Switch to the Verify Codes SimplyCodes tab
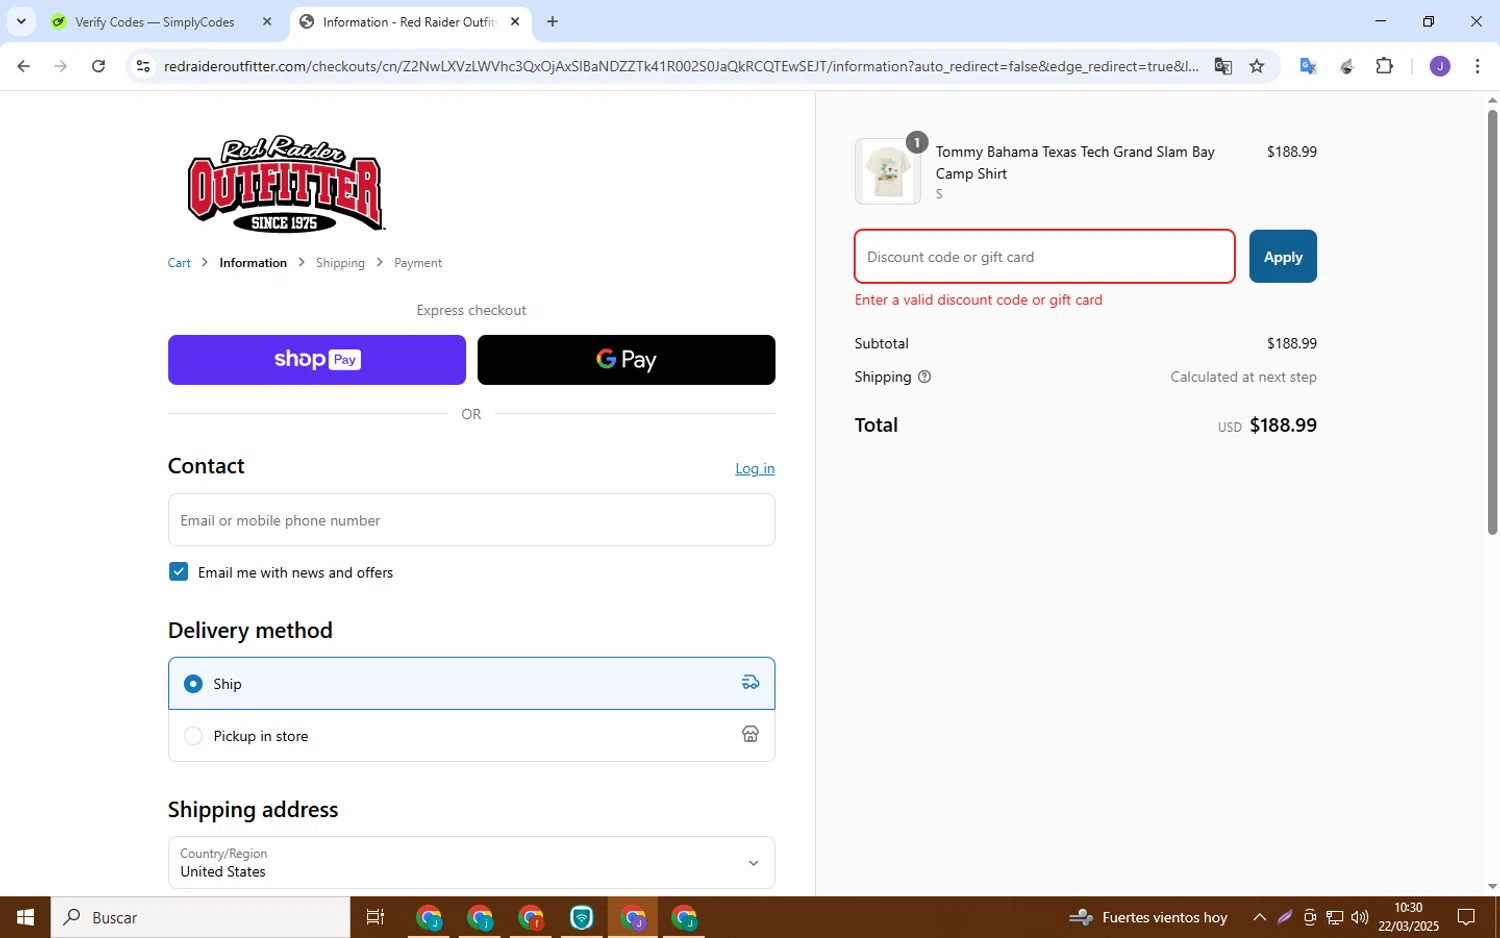This screenshot has height=938, width=1500. click(155, 21)
